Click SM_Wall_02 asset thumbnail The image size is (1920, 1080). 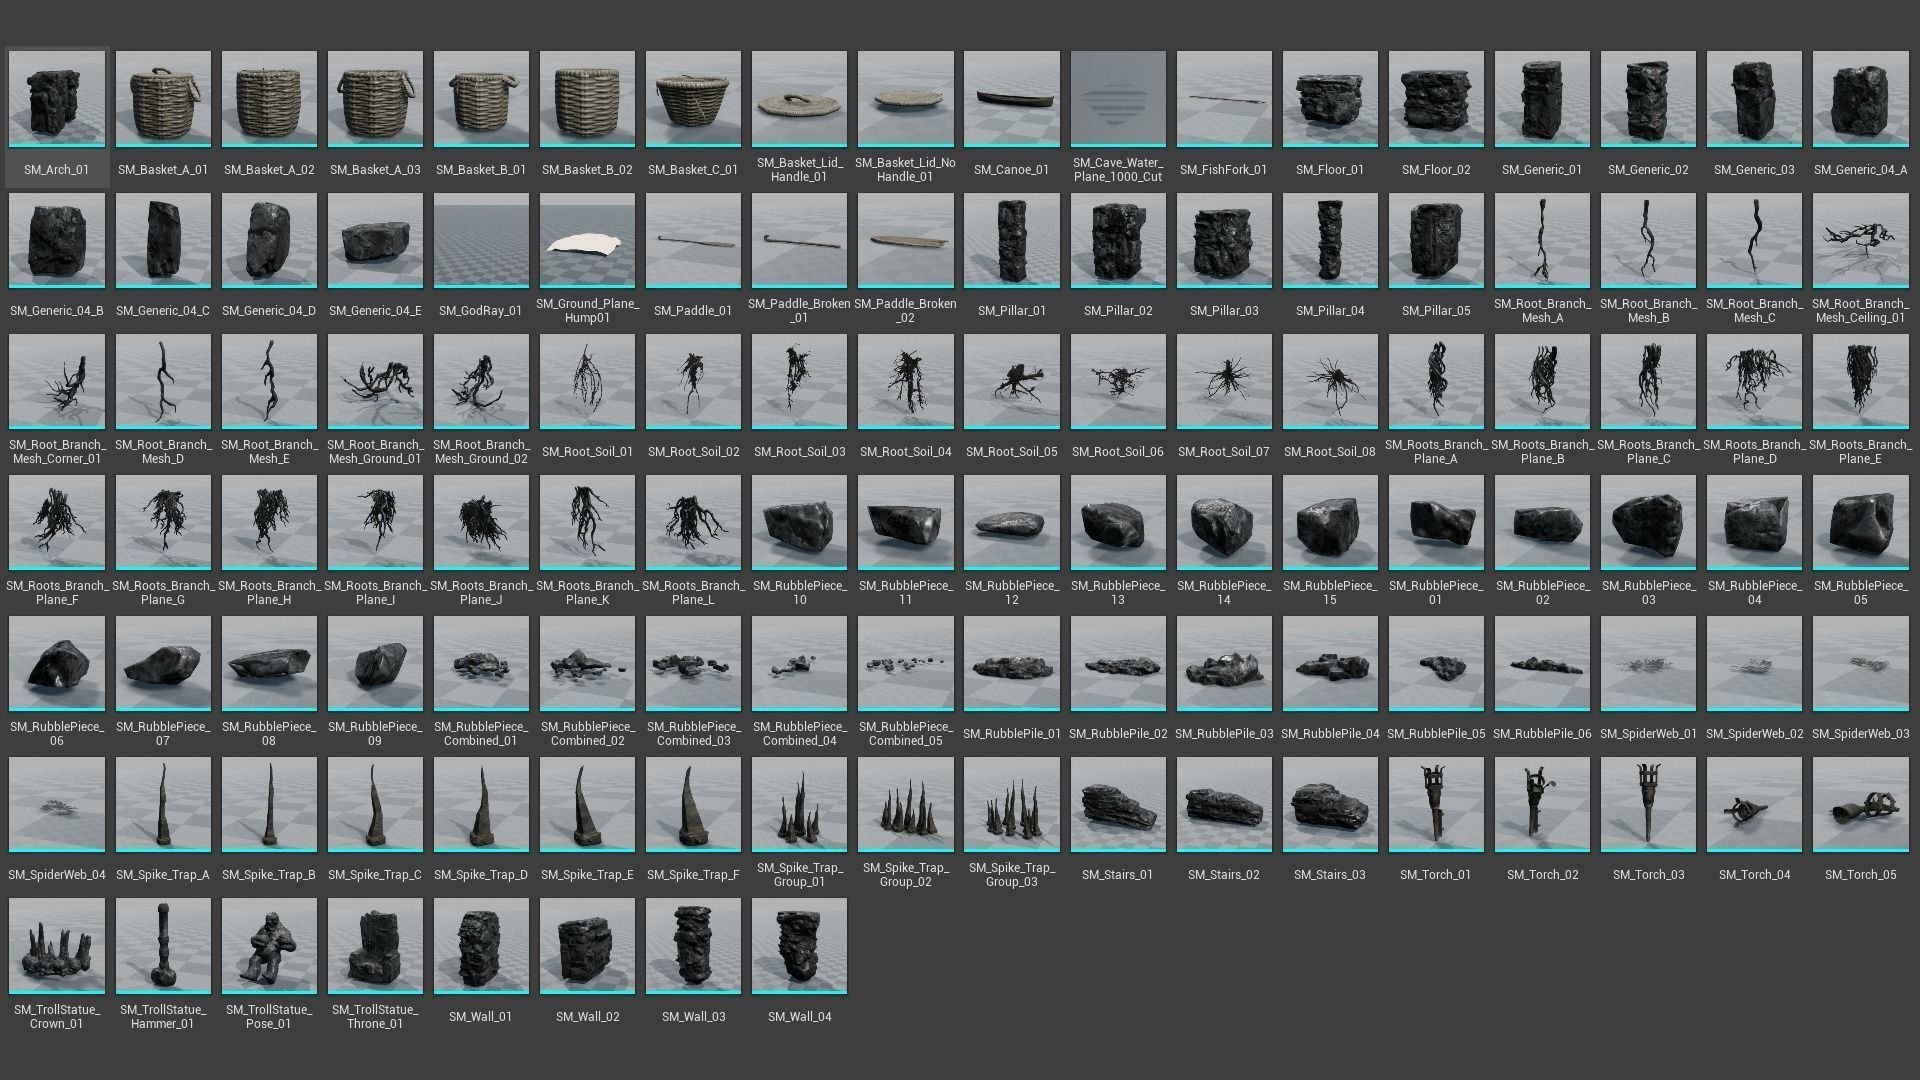click(x=587, y=946)
